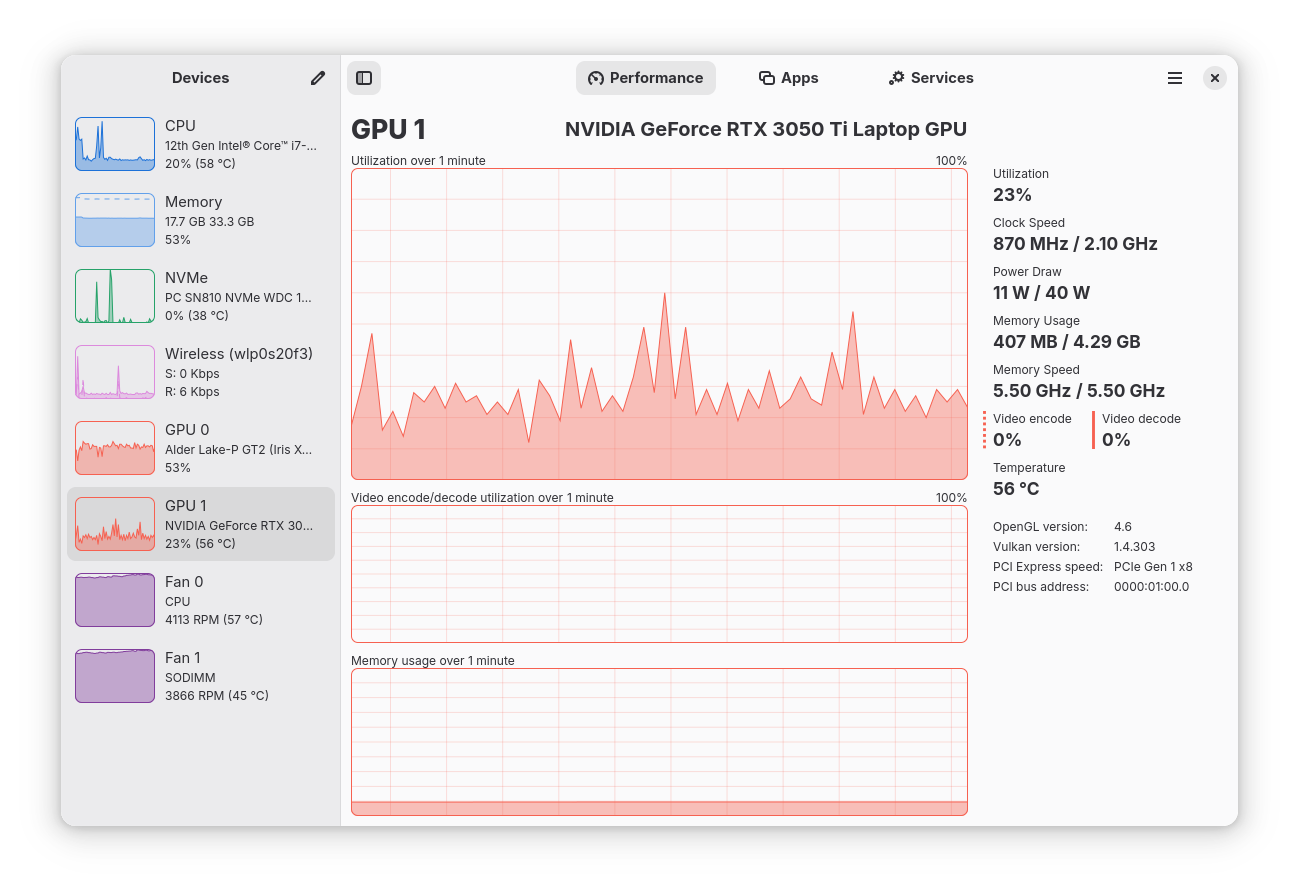Screen dimensions: 1299x893
Task: Select the highlighted GPU 1 entry
Action: click(200, 523)
